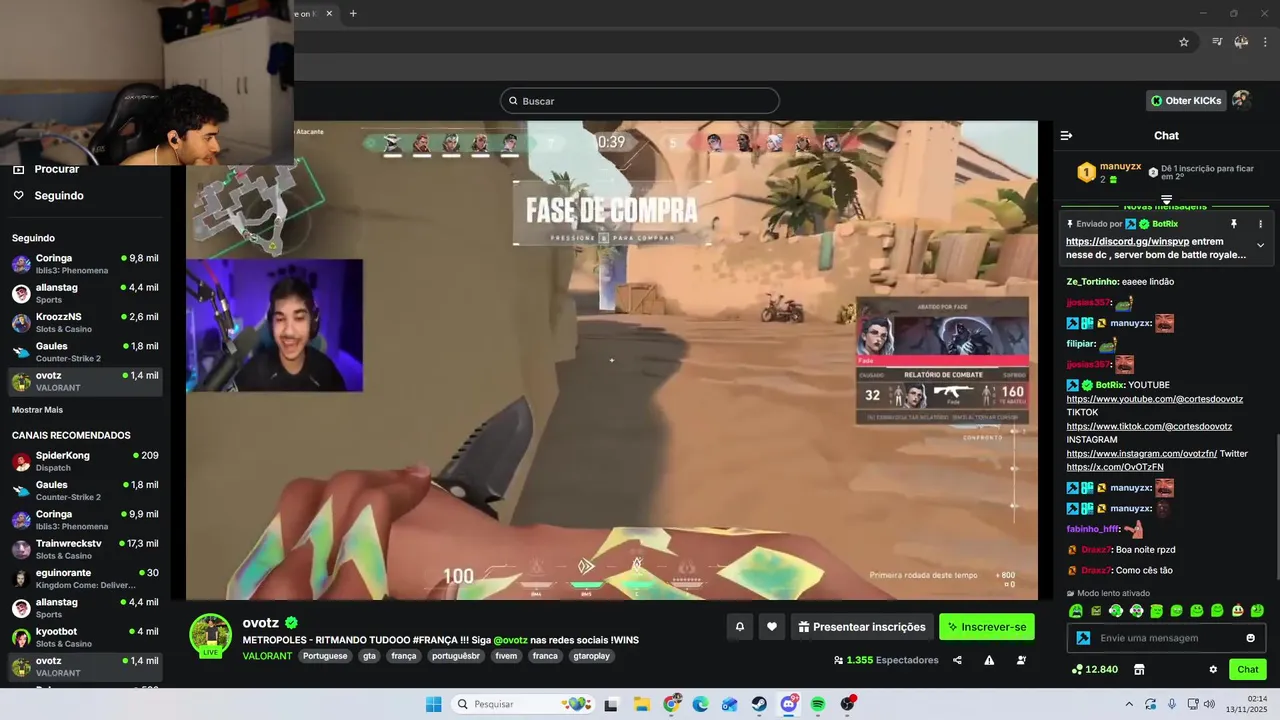The image size is (1280, 720).
Task: Open Windows Start menu
Action: pyautogui.click(x=433, y=704)
